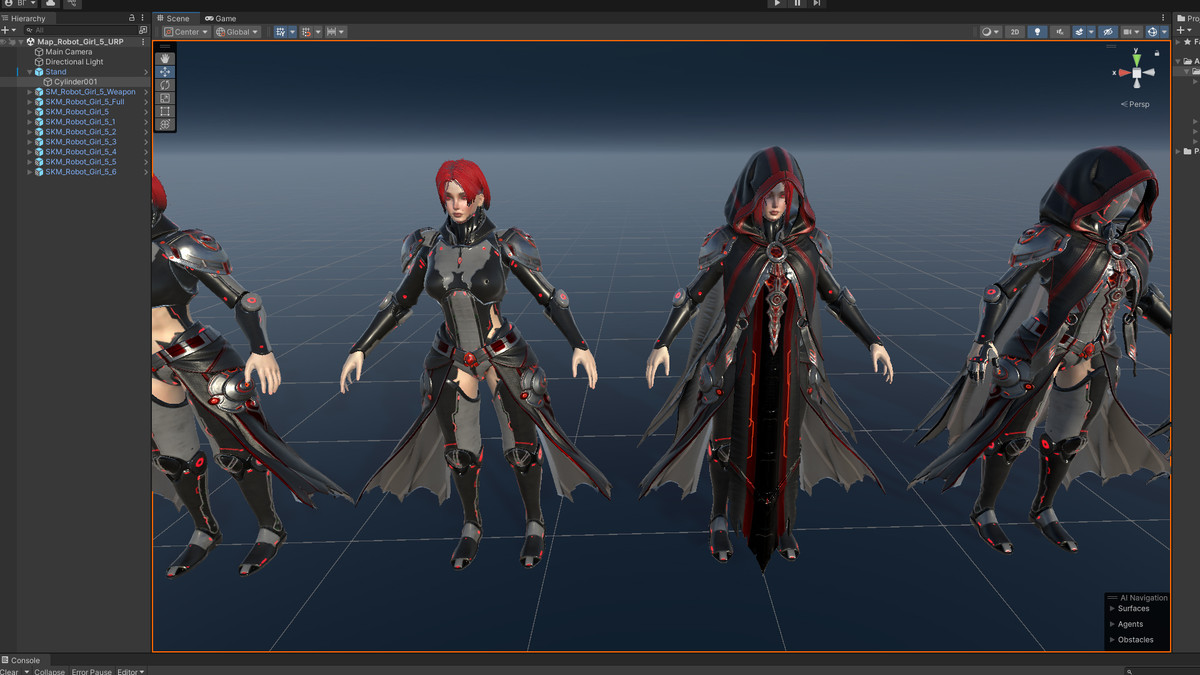Select the Rect tool
Screen dimensions: 1200x675
[165, 111]
